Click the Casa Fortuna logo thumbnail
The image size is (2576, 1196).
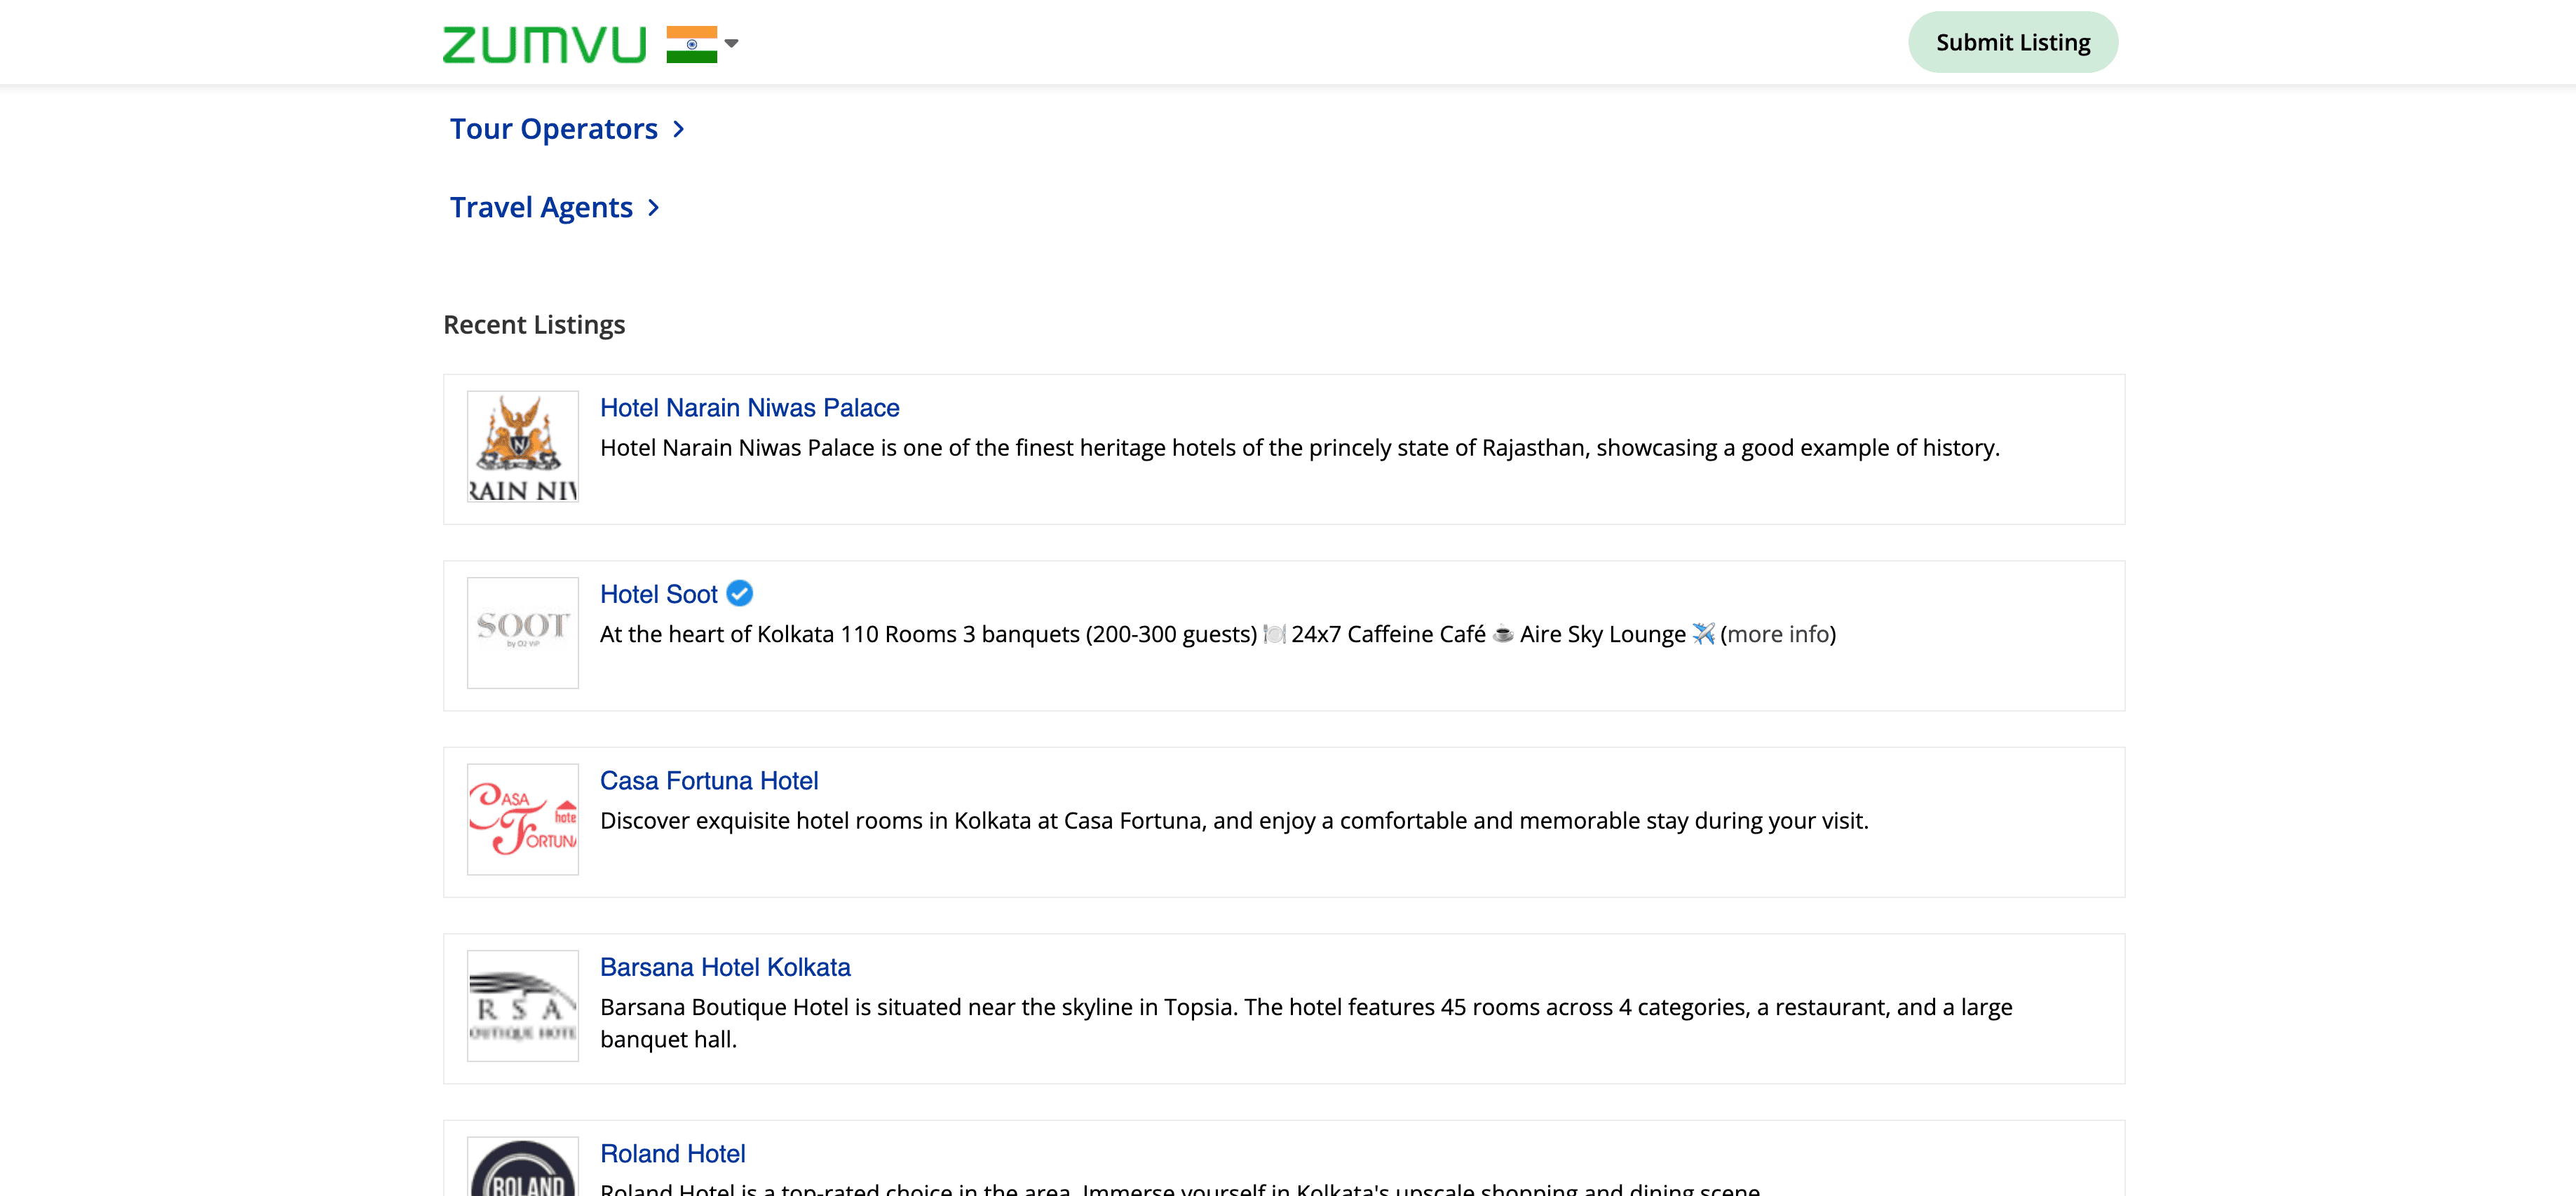522,819
